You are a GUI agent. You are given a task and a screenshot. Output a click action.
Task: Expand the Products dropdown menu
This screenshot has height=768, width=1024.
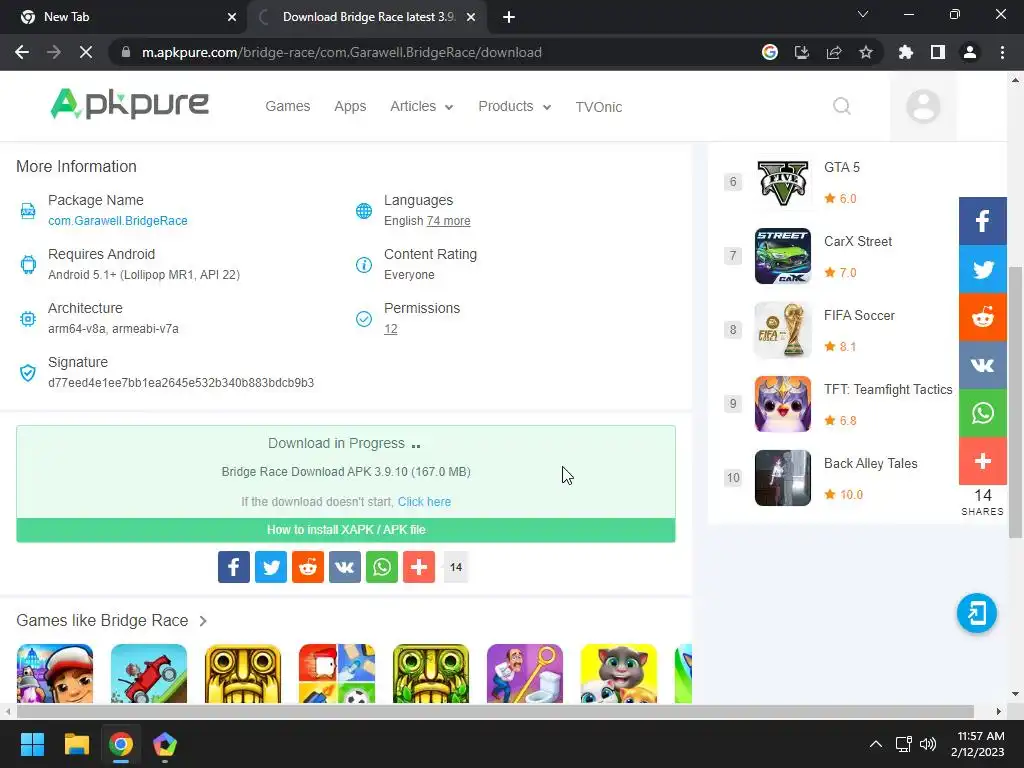(x=515, y=106)
